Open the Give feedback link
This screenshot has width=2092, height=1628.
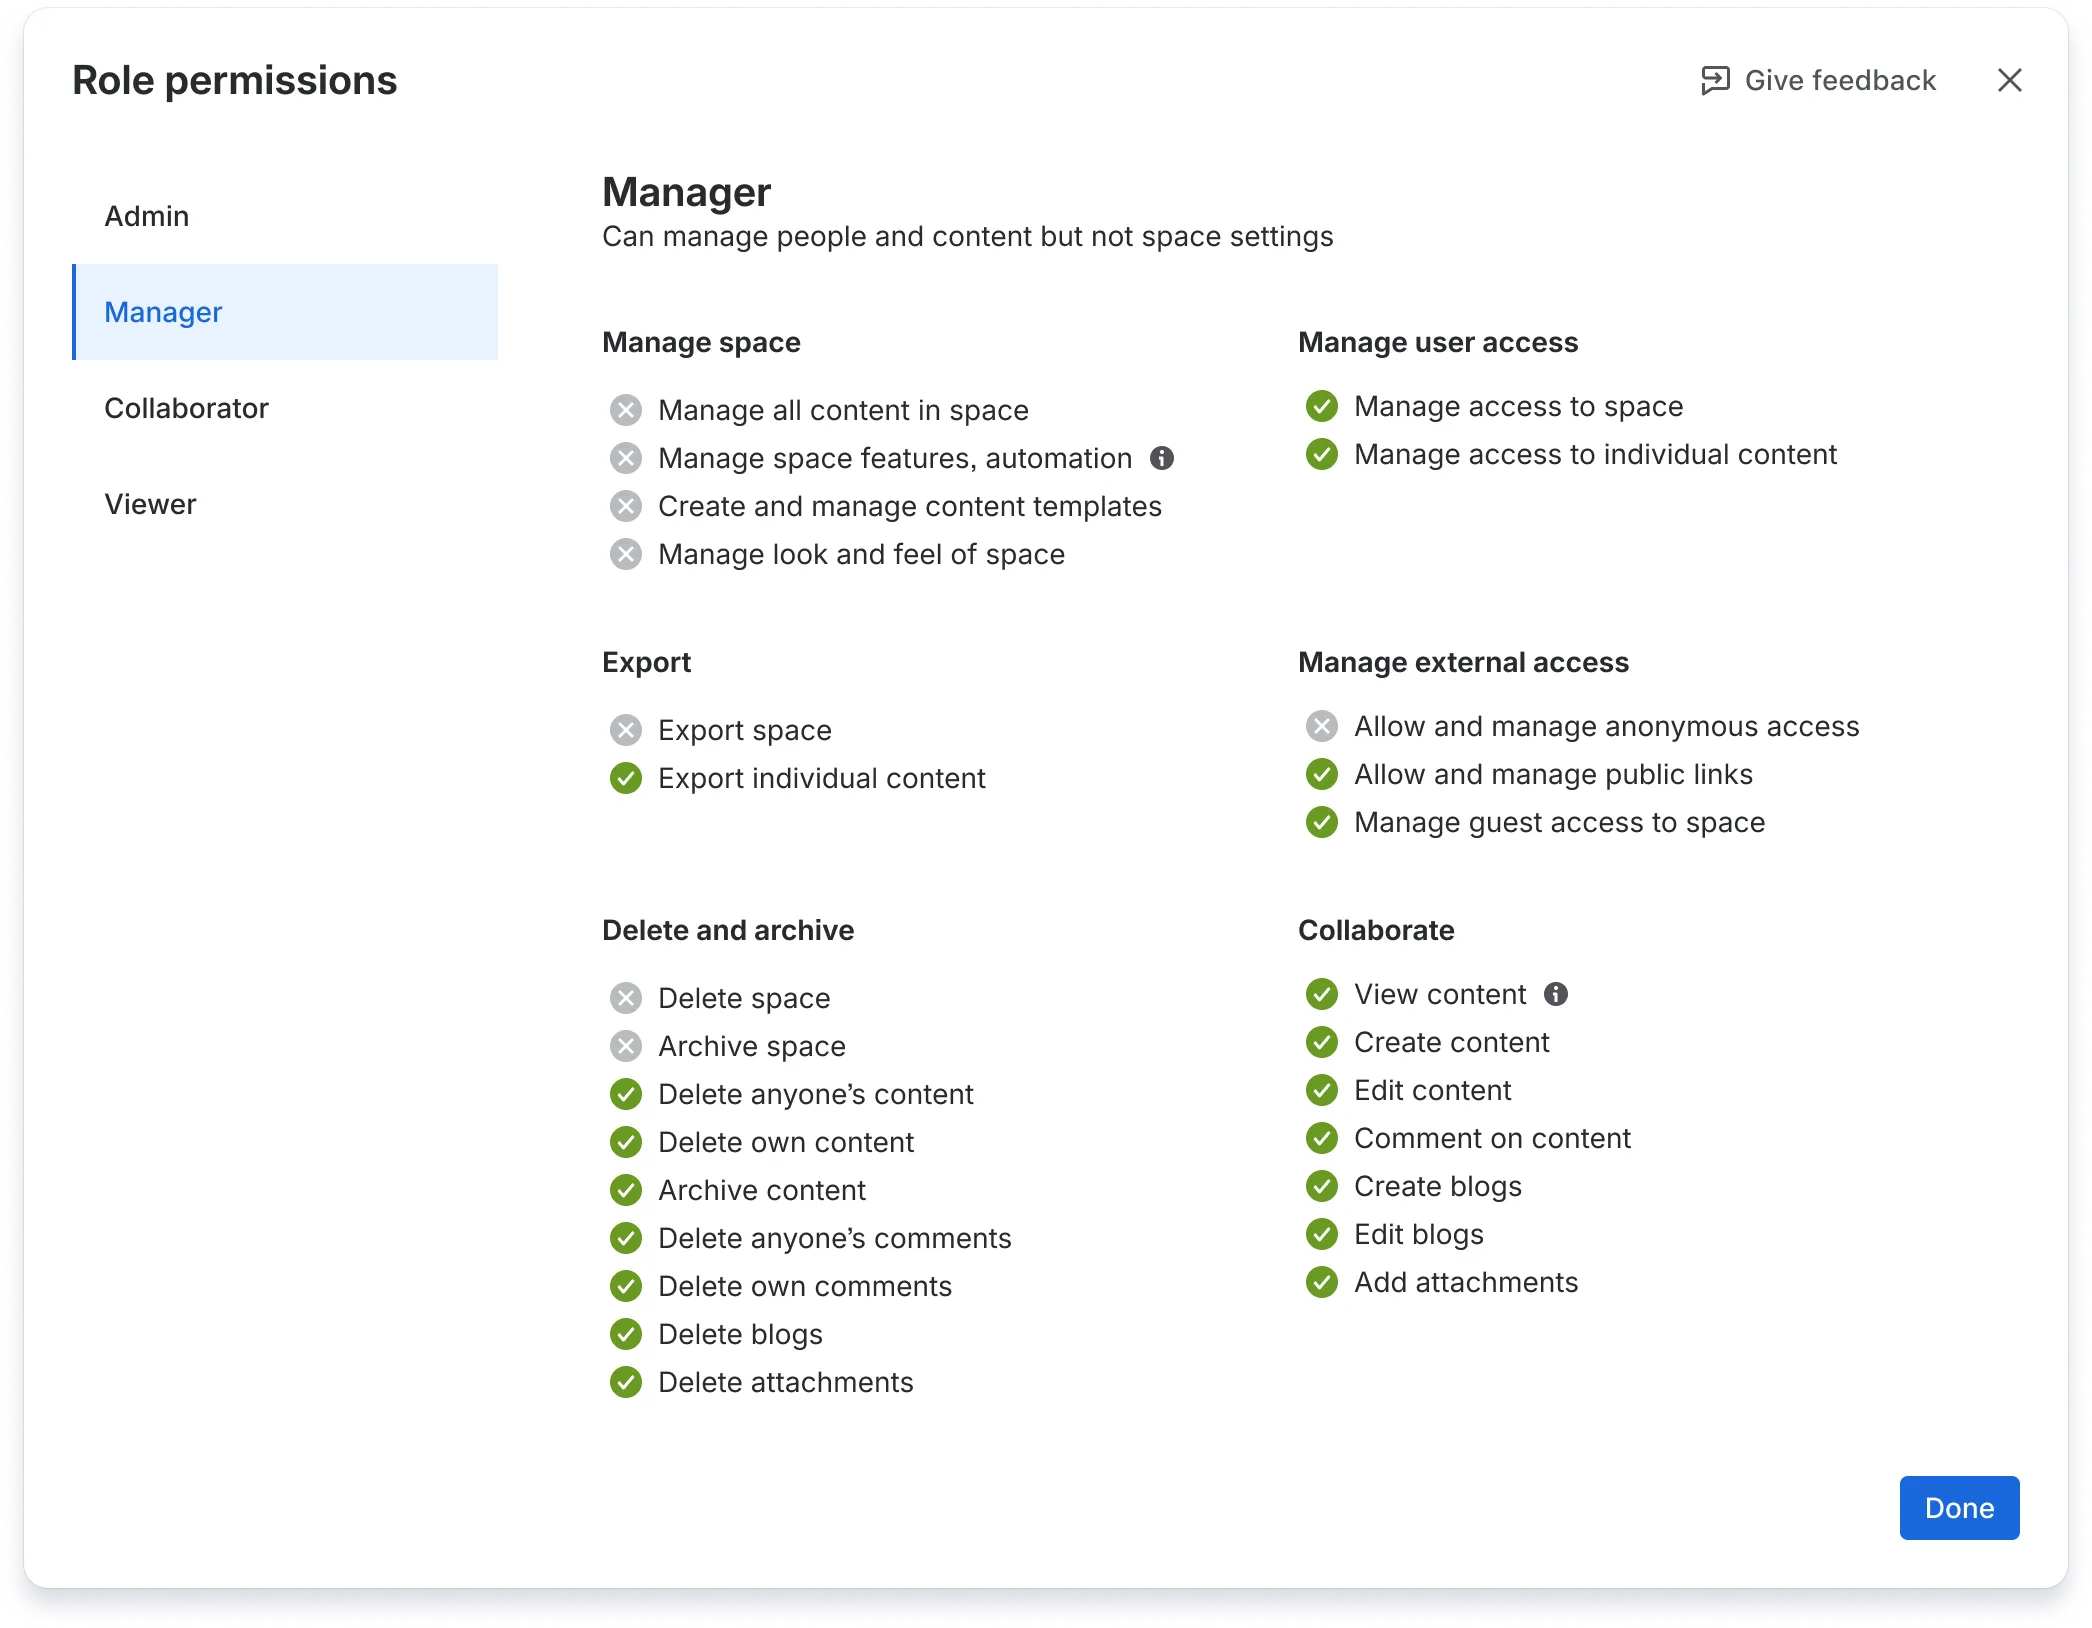[1818, 80]
